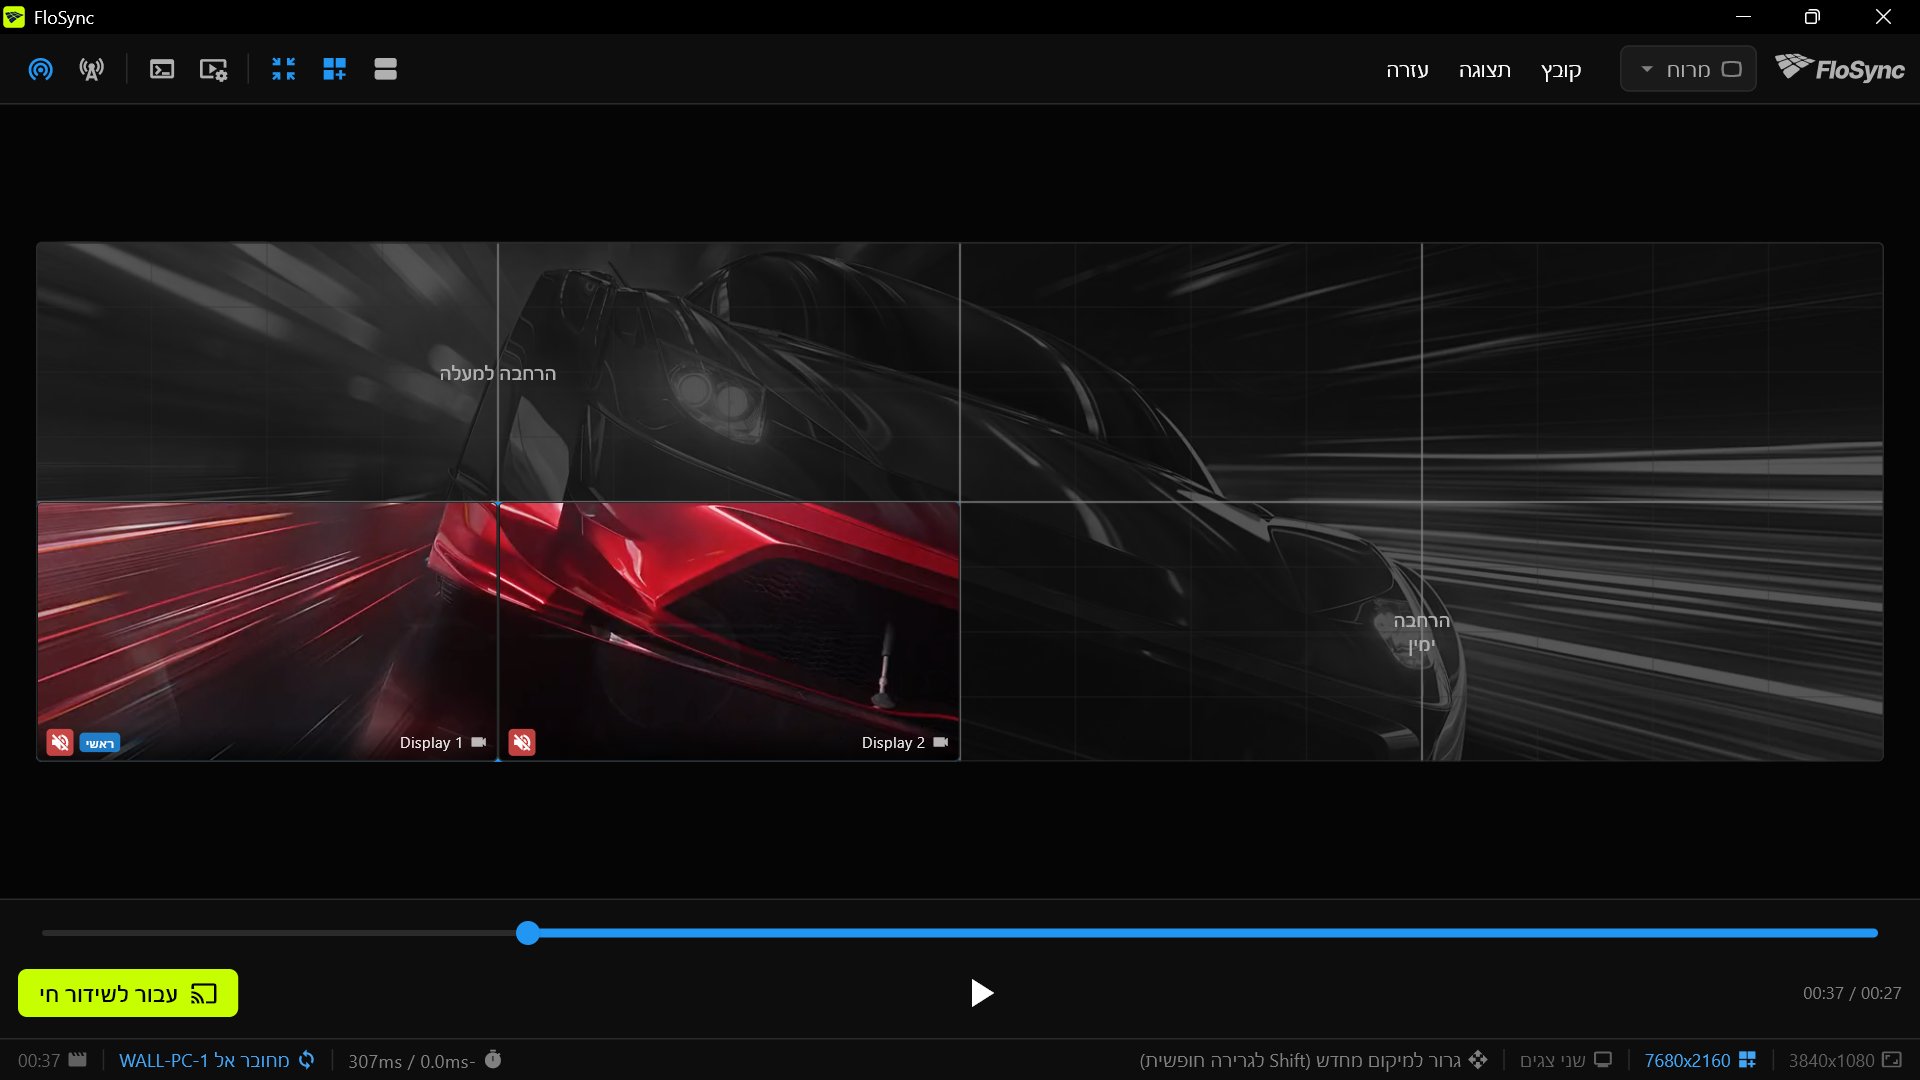Click the playback slider handle
The width and height of the screenshot is (1920, 1080).
(x=528, y=933)
